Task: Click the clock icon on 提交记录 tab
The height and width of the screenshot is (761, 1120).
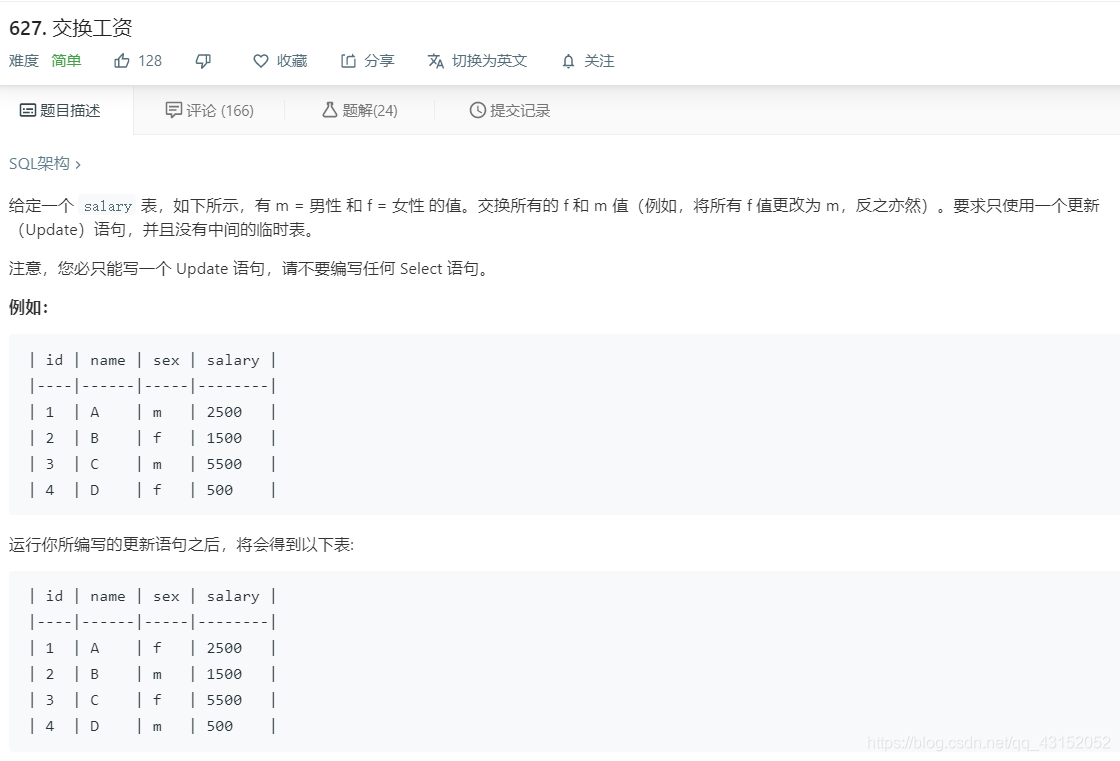Action: 477,110
